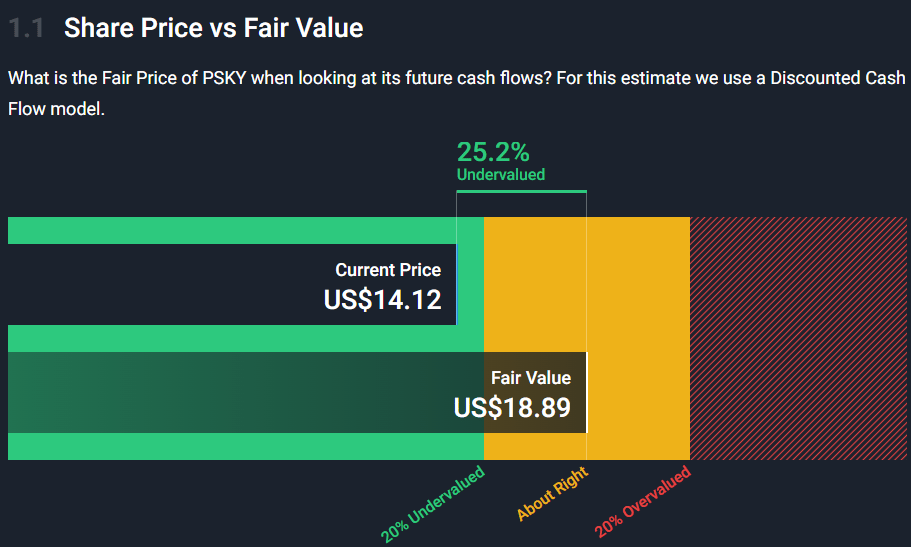Viewport: 911px width, 547px height.
Task: Click the Undervalued text under 25.2%
Action: (501, 174)
